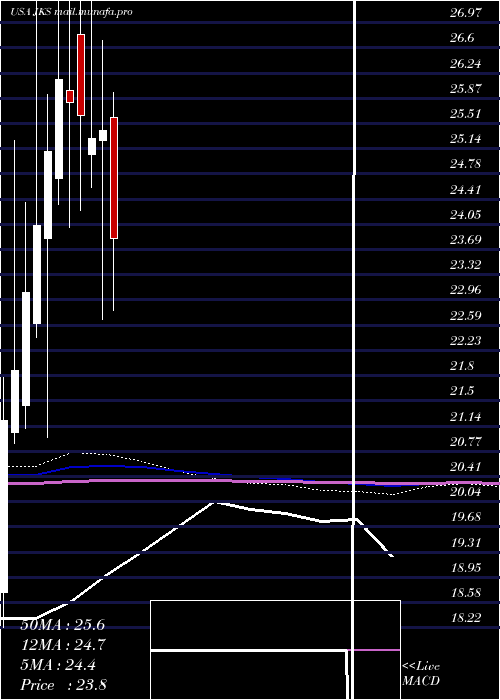Click the last red candlestick ending near 23.8
This screenshot has height=700, width=500.
(x=114, y=178)
